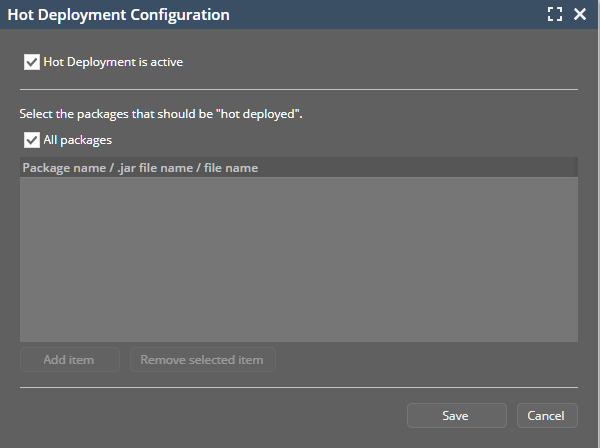Maximize the Hot Deployment Configuration dialog
The width and height of the screenshot is (600, 448).
[556, 15]
